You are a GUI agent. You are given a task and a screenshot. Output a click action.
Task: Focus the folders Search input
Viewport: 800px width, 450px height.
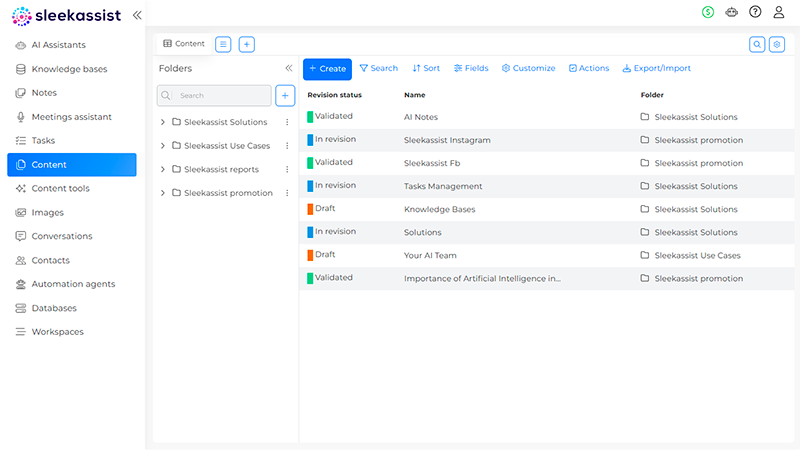pyautogui.click(x=214, y=95)
